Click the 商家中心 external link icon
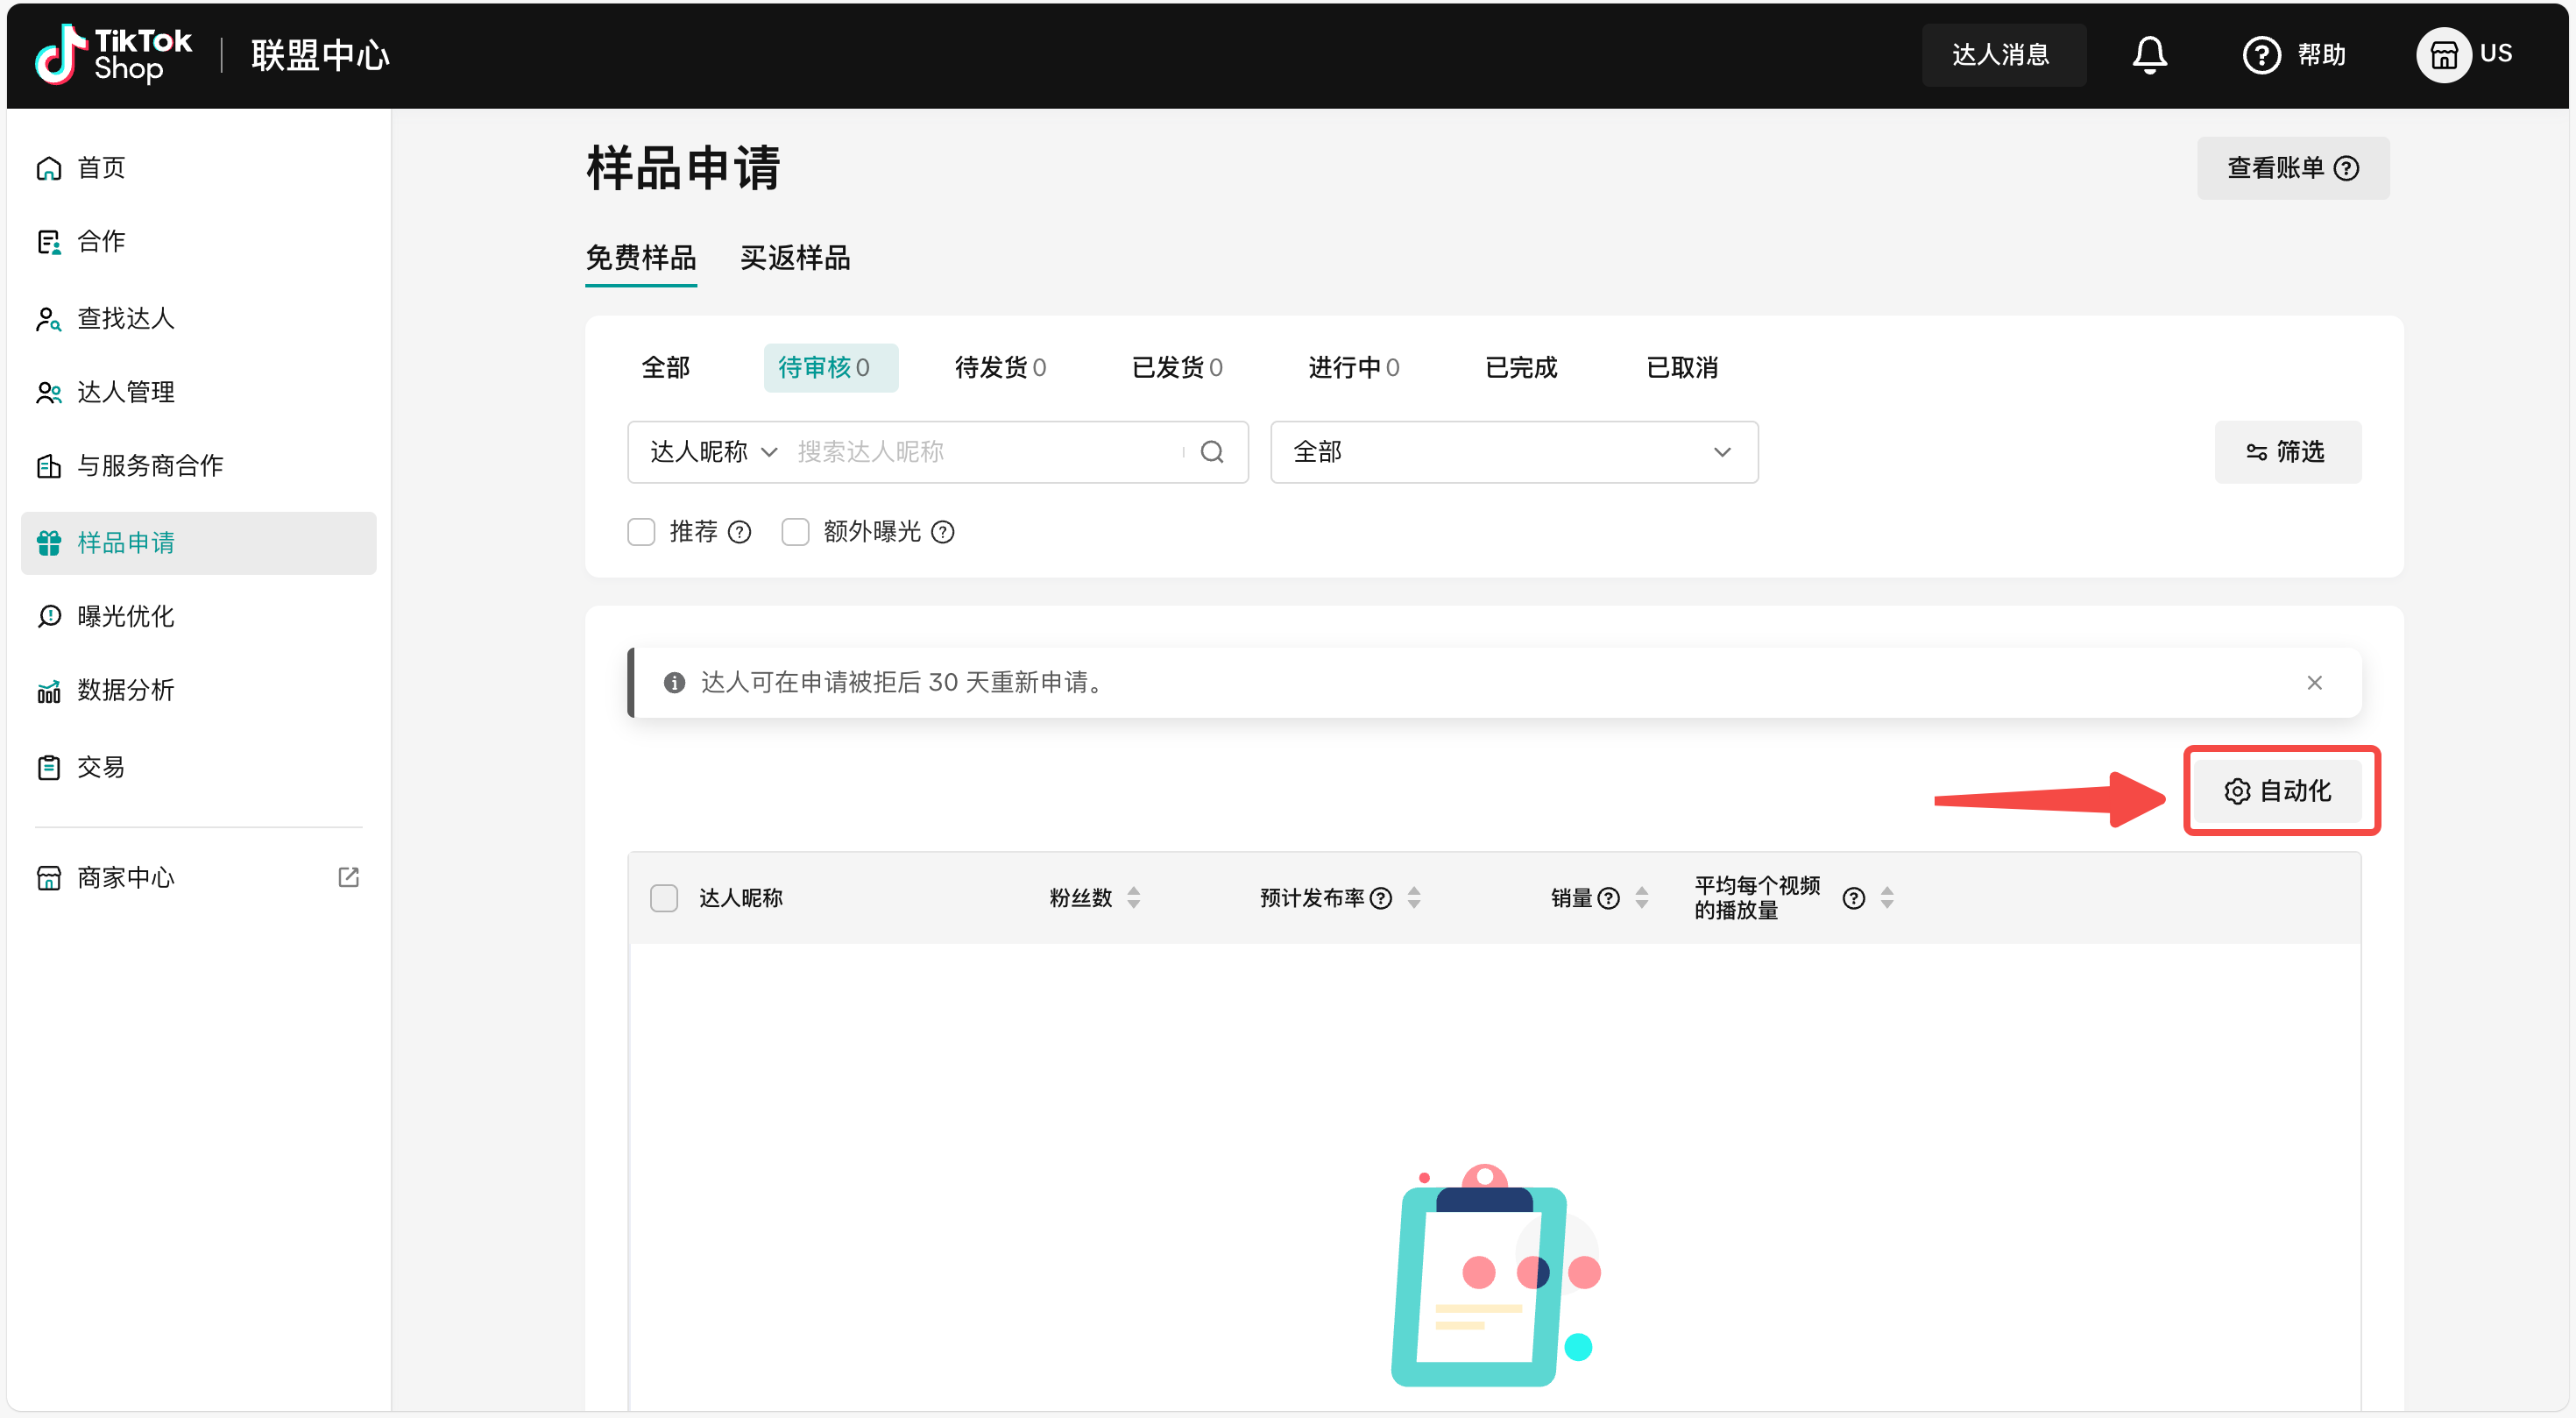Image resolution: width=2576 pixels, height=1418 pixels. click(x=348, y=877)
